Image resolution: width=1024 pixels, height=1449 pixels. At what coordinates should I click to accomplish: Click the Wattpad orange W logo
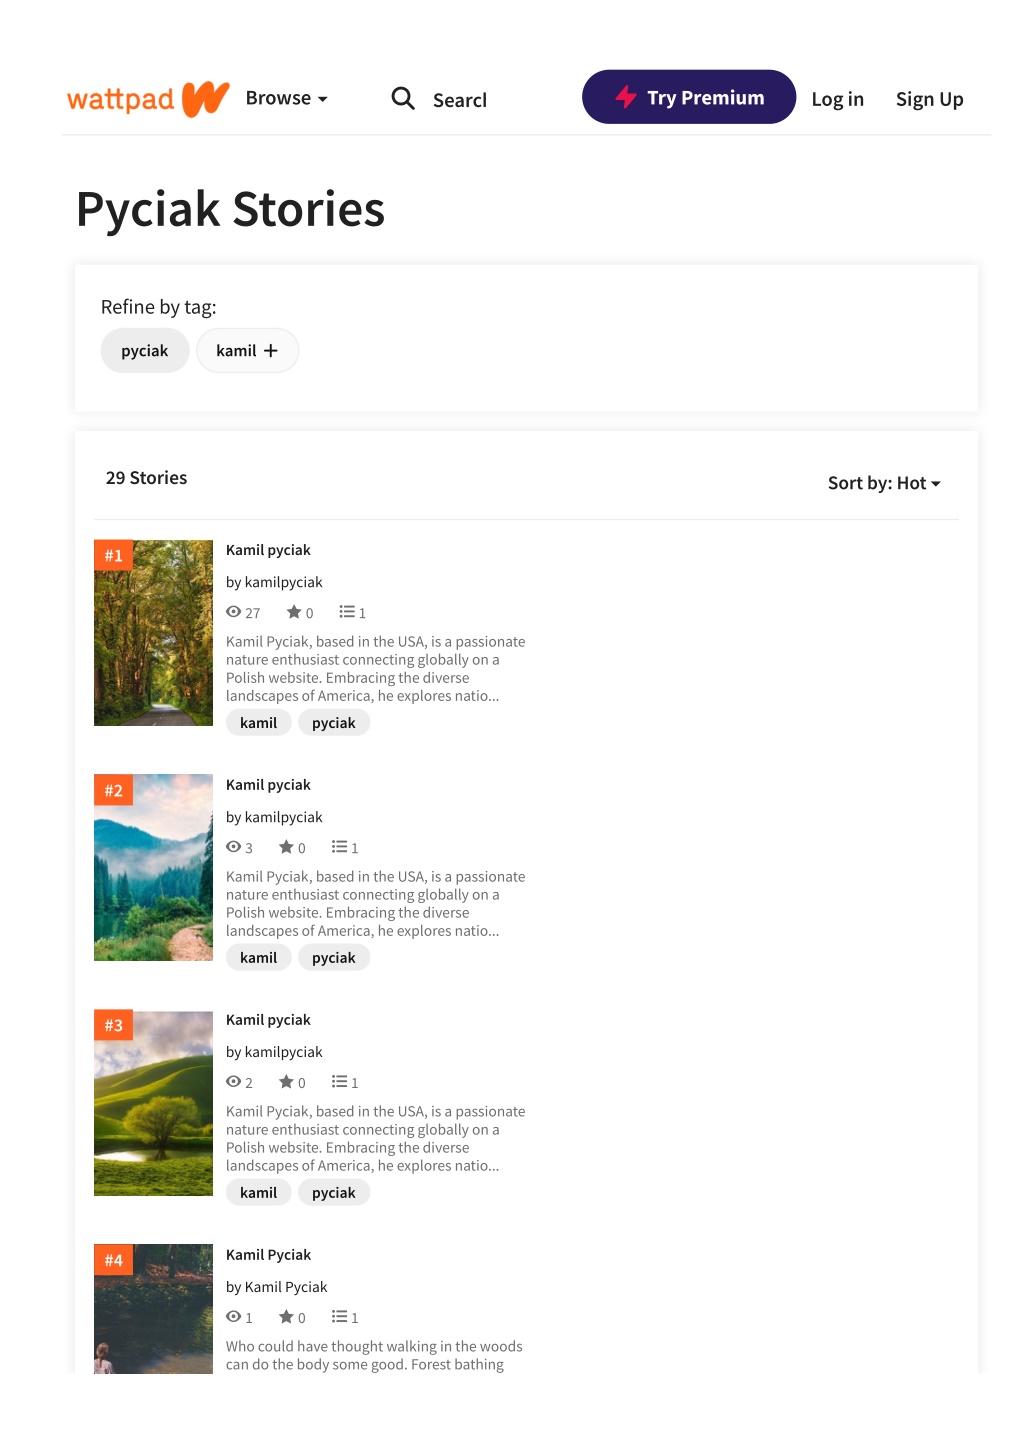click(206, 99)
